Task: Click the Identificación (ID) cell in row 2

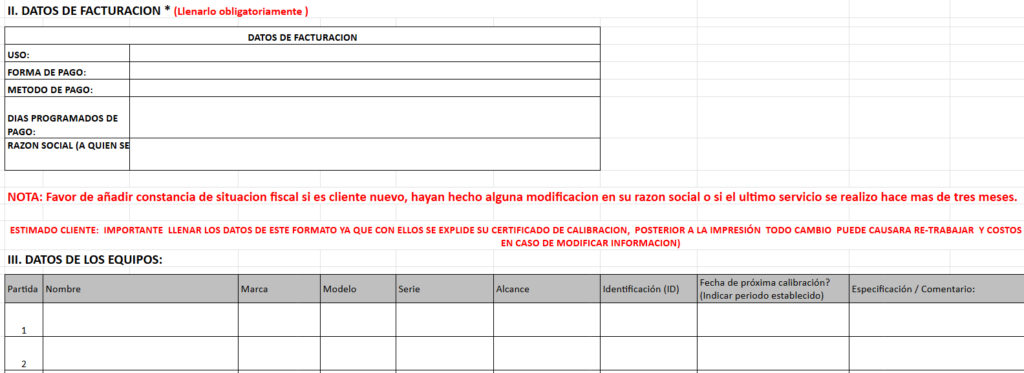Action: tap(648, 353)
